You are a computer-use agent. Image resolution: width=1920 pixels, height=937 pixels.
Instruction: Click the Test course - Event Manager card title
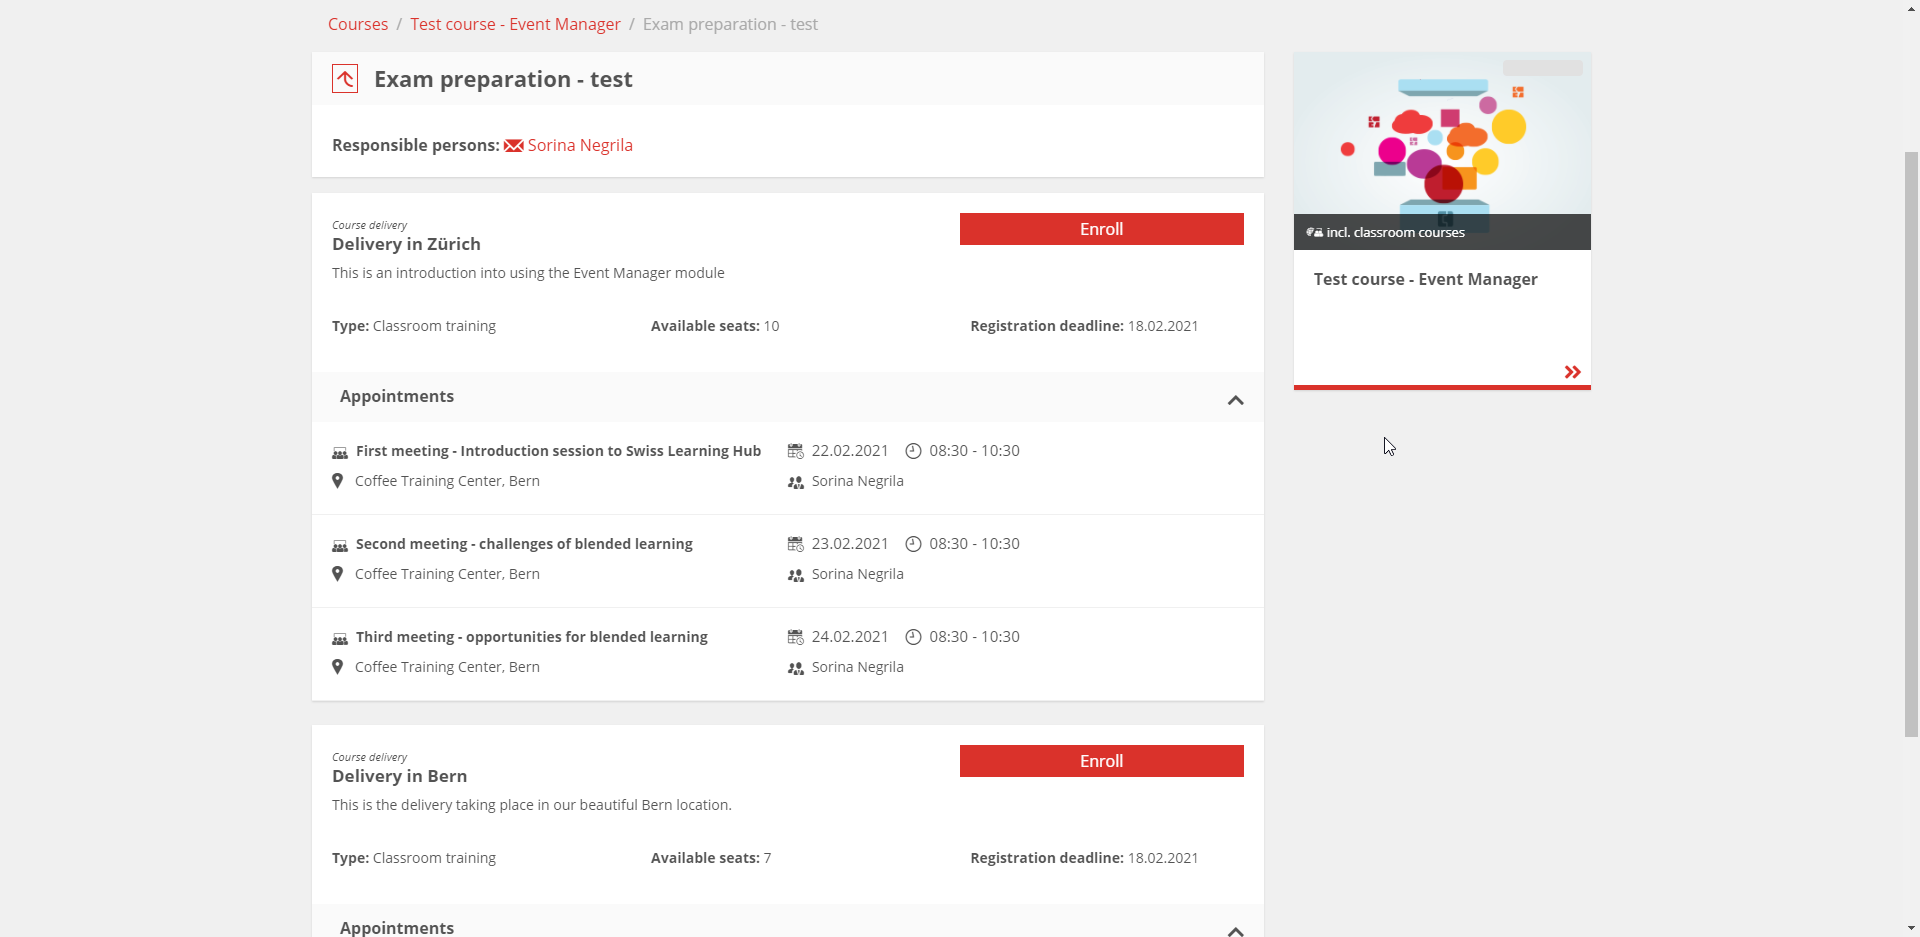pos(1425,279)
